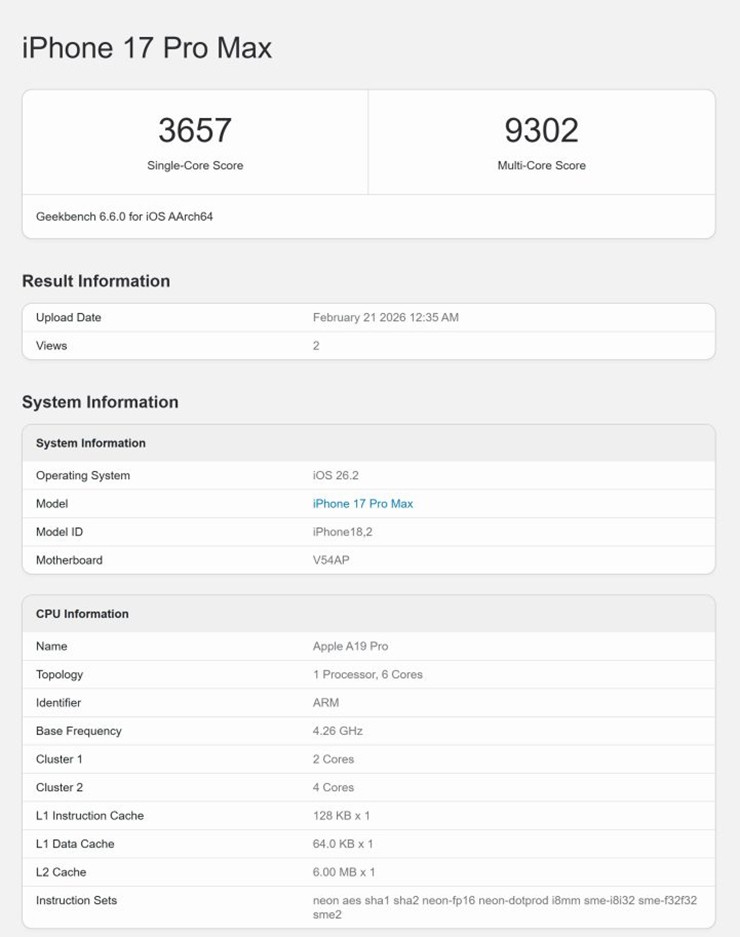Click the Motherboard label
Viewport: 740px width, 937px height.
[69, 560]
